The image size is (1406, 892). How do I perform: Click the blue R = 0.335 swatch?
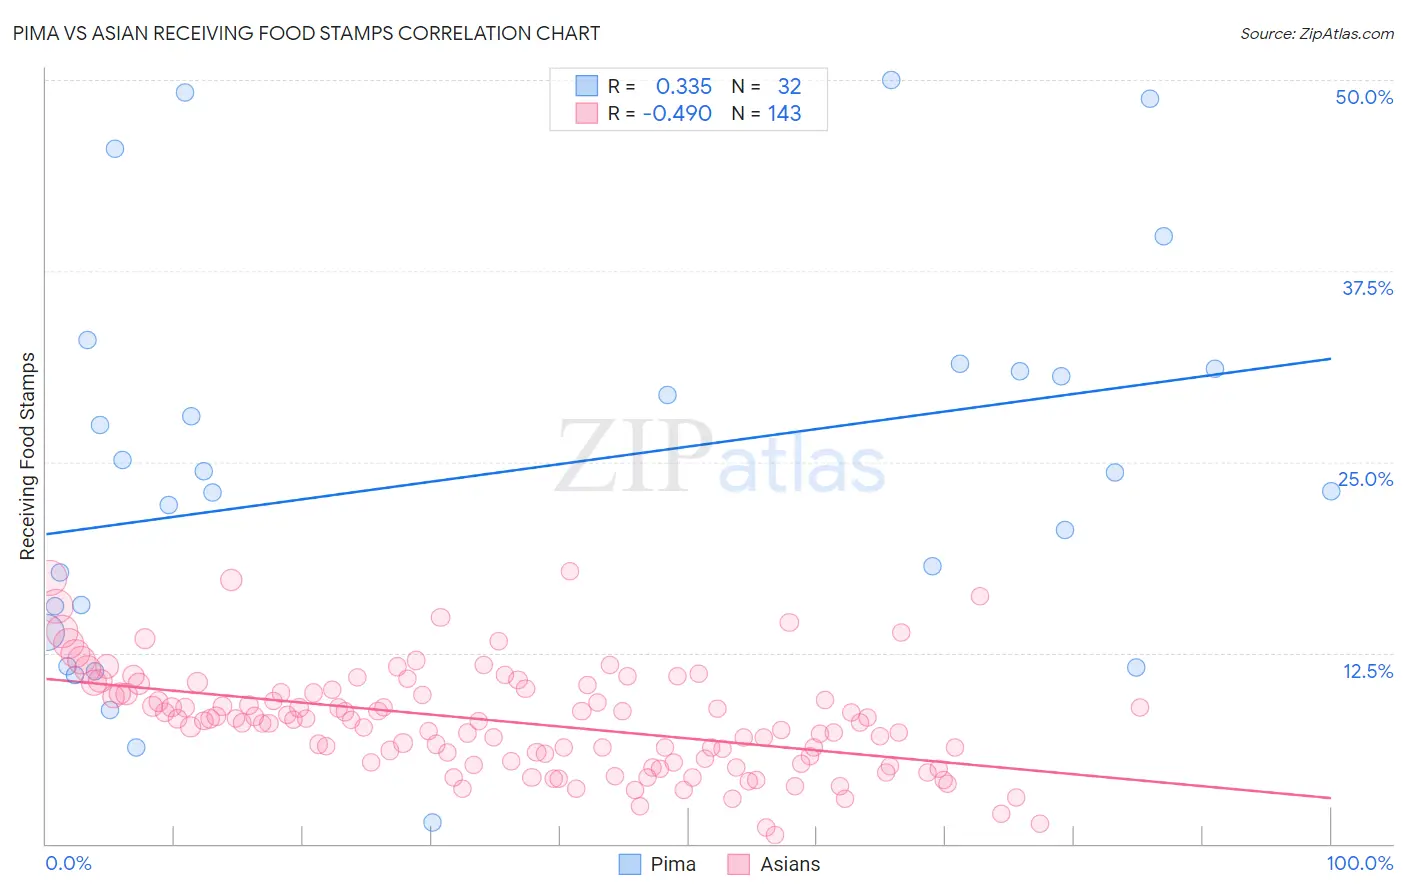586,86
